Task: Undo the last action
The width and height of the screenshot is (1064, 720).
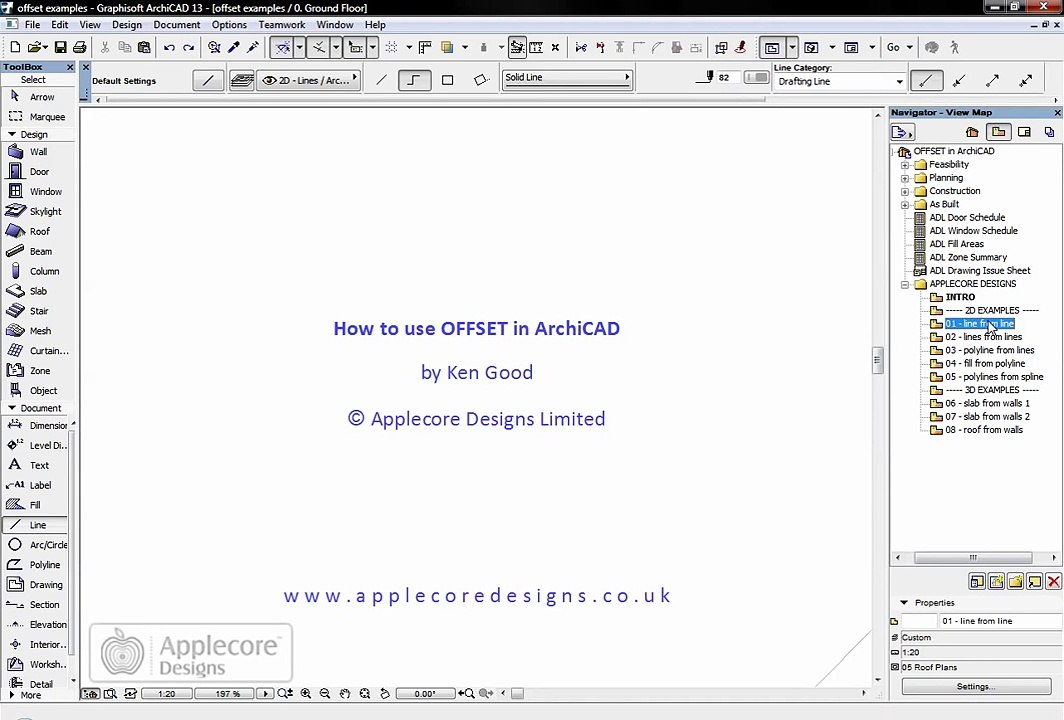Action: [169, 48]
